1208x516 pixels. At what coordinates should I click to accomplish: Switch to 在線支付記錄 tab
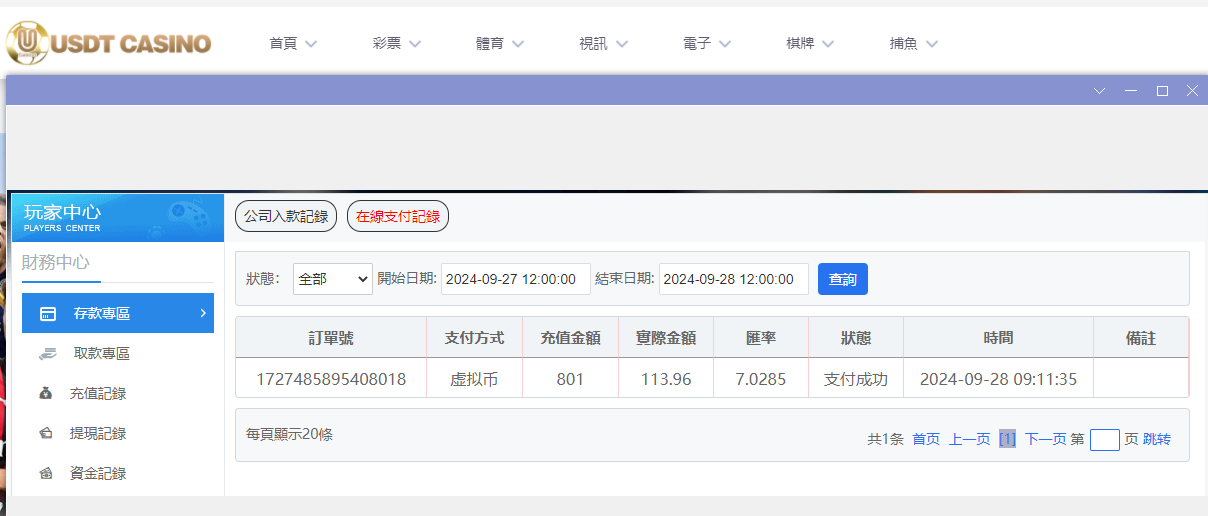tap(398, 216)
